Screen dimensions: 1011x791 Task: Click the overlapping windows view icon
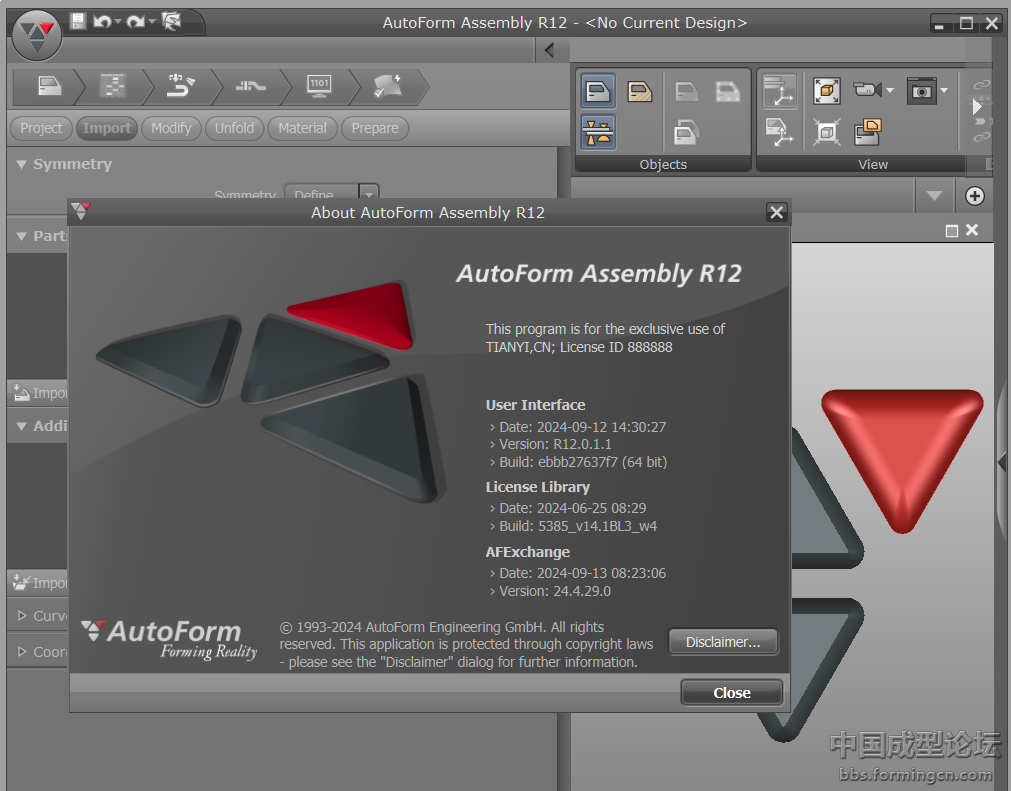pos(868,132)
